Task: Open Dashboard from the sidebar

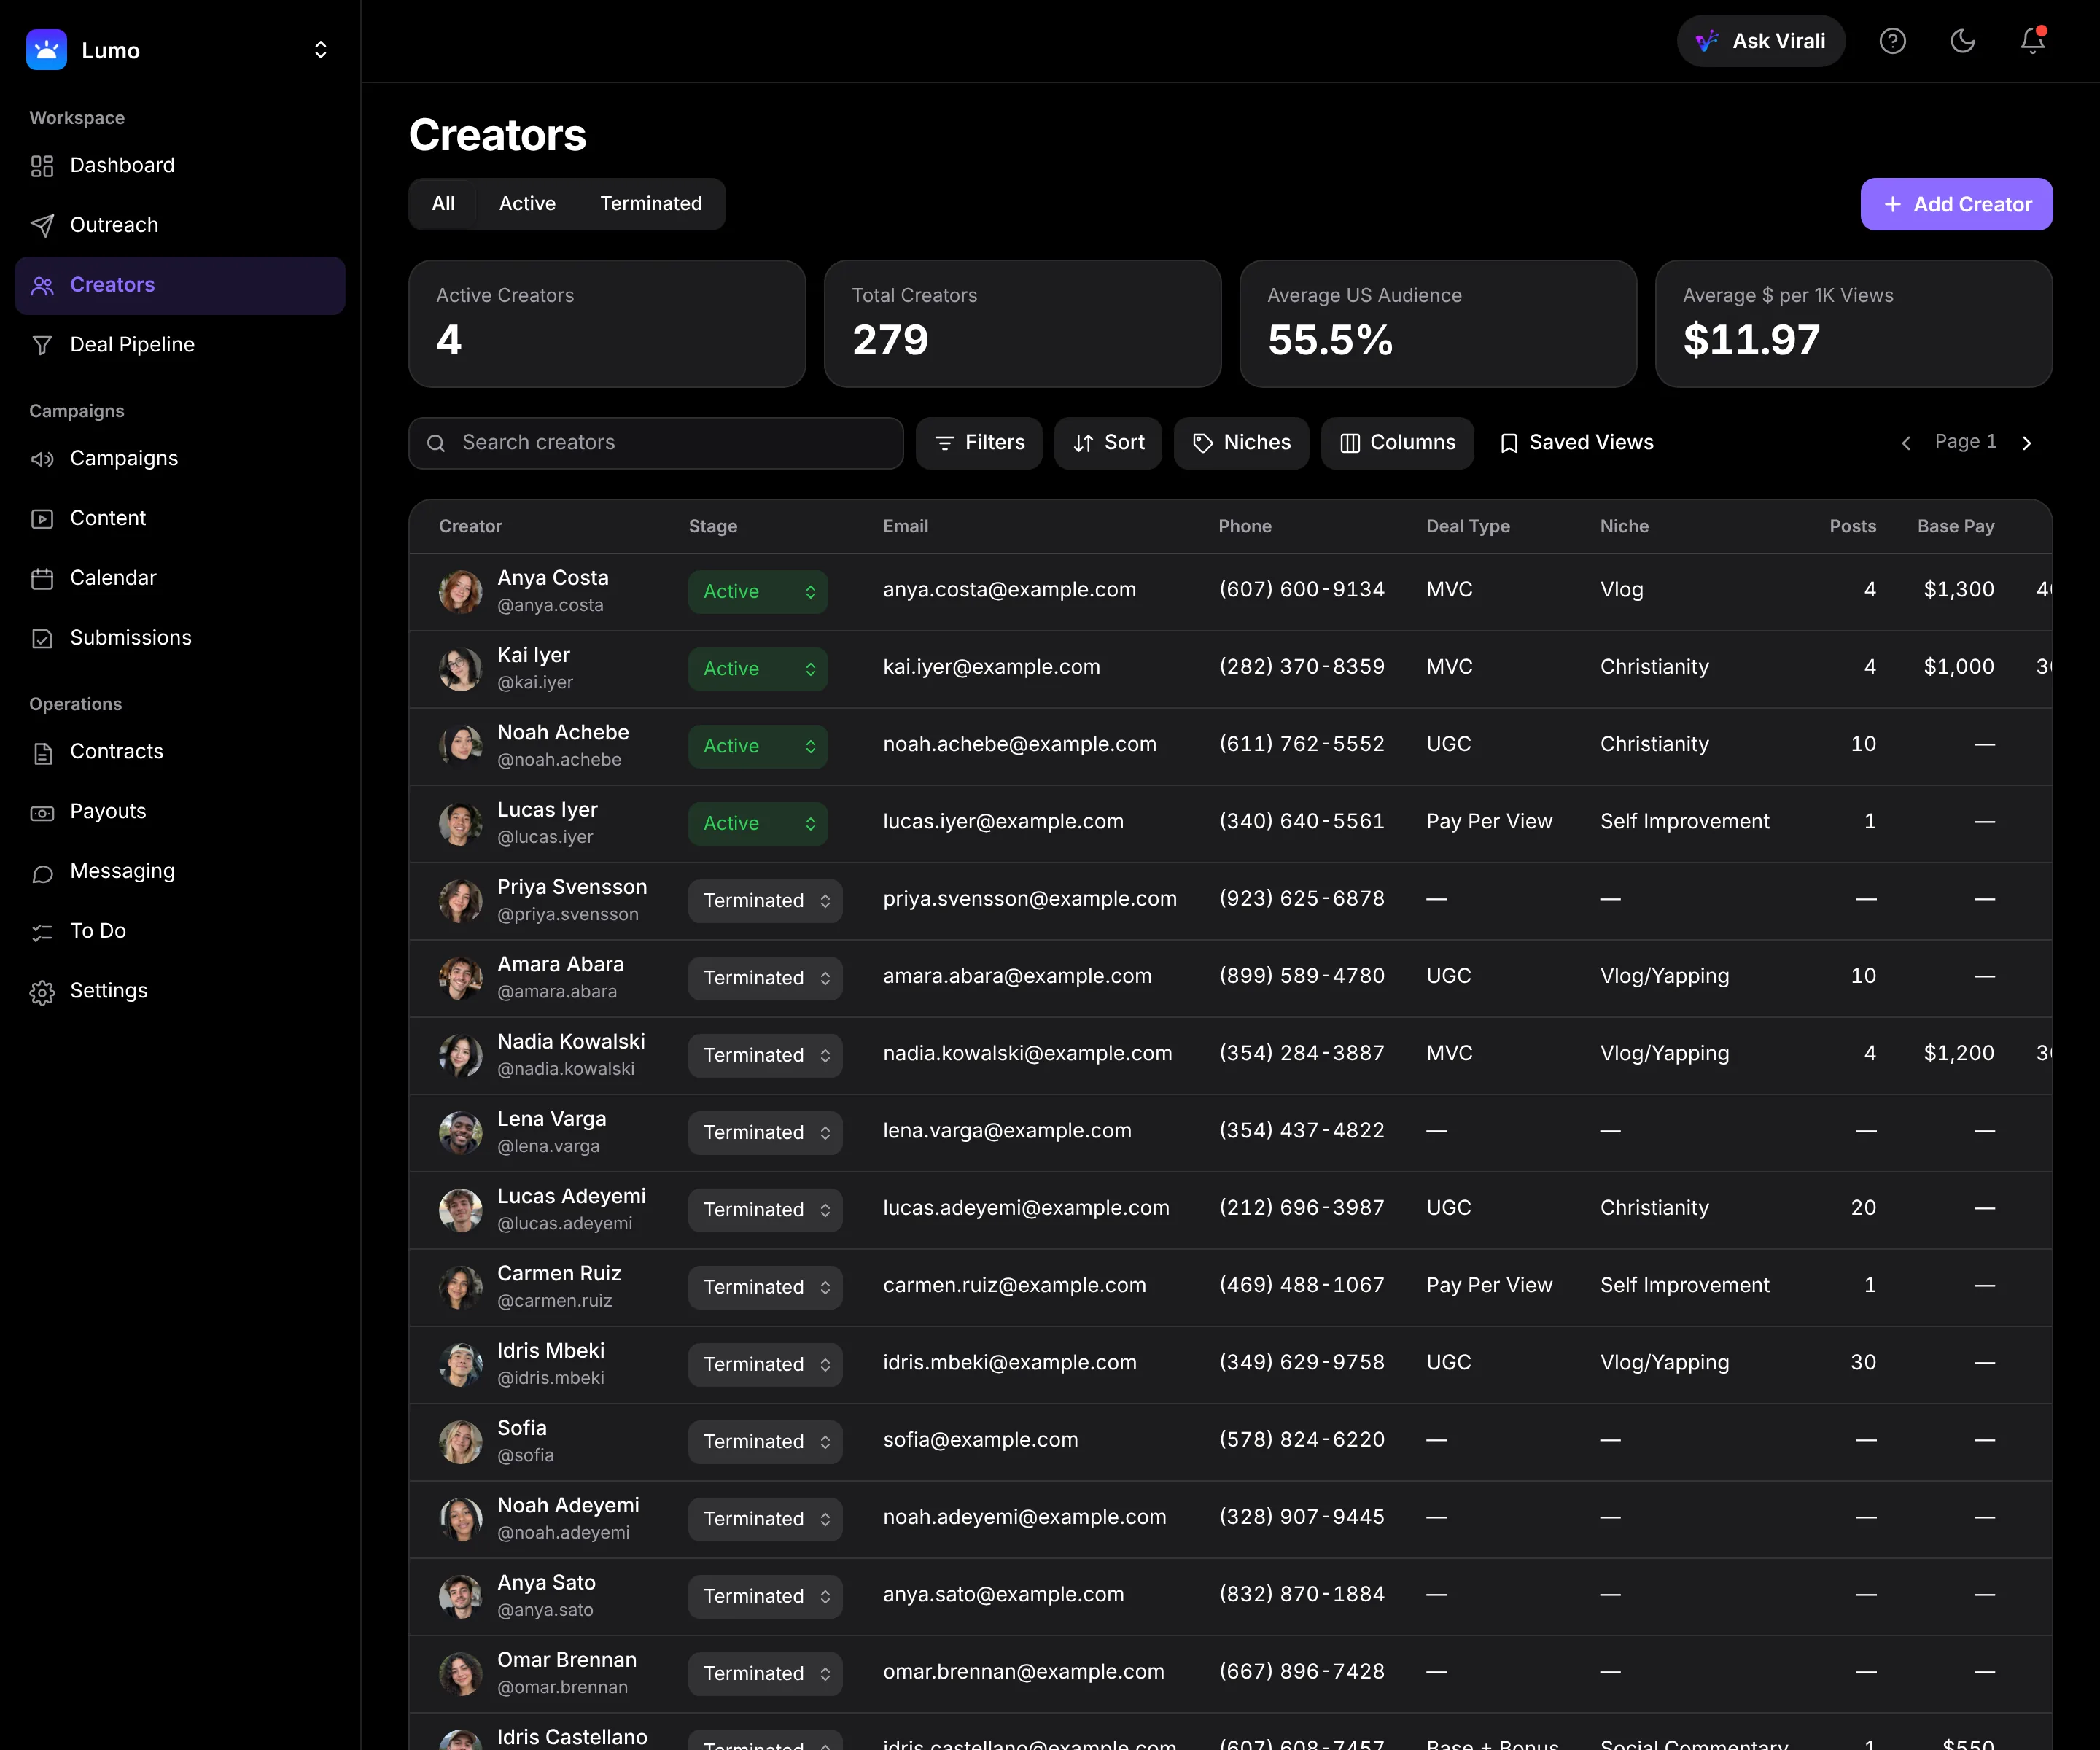Action: coord(180,165)
